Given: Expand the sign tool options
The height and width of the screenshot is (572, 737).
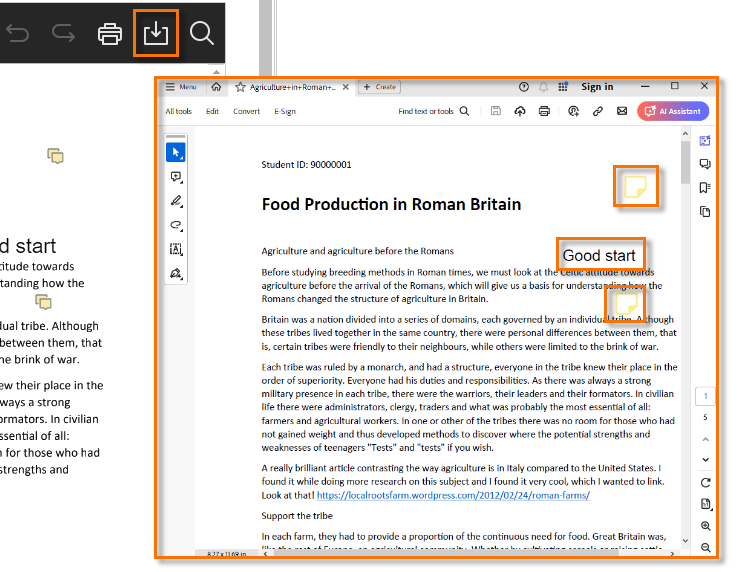Looking at the screenshot, I should [176, 273].
